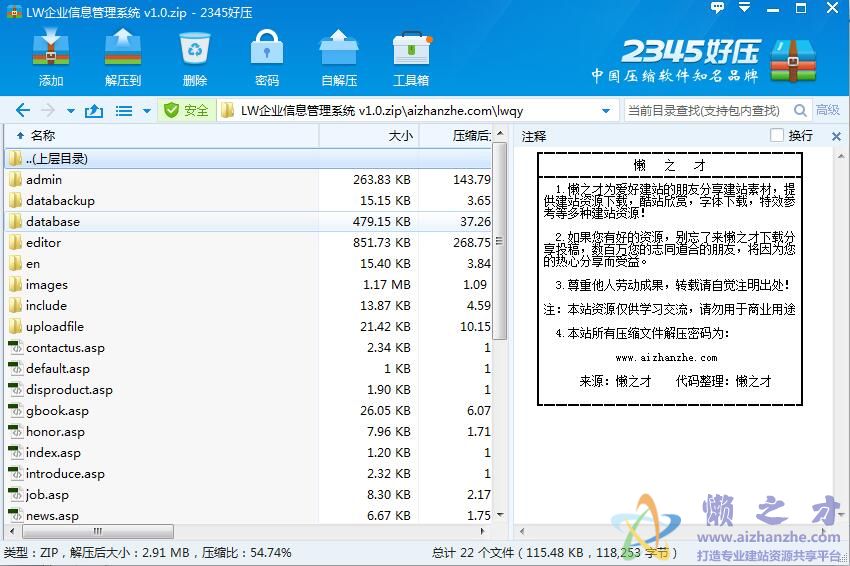Viewport: 850px width, 566px height.
Task: Select the ..(上层目录) parent folder row
Action: [x=248, y=158]
